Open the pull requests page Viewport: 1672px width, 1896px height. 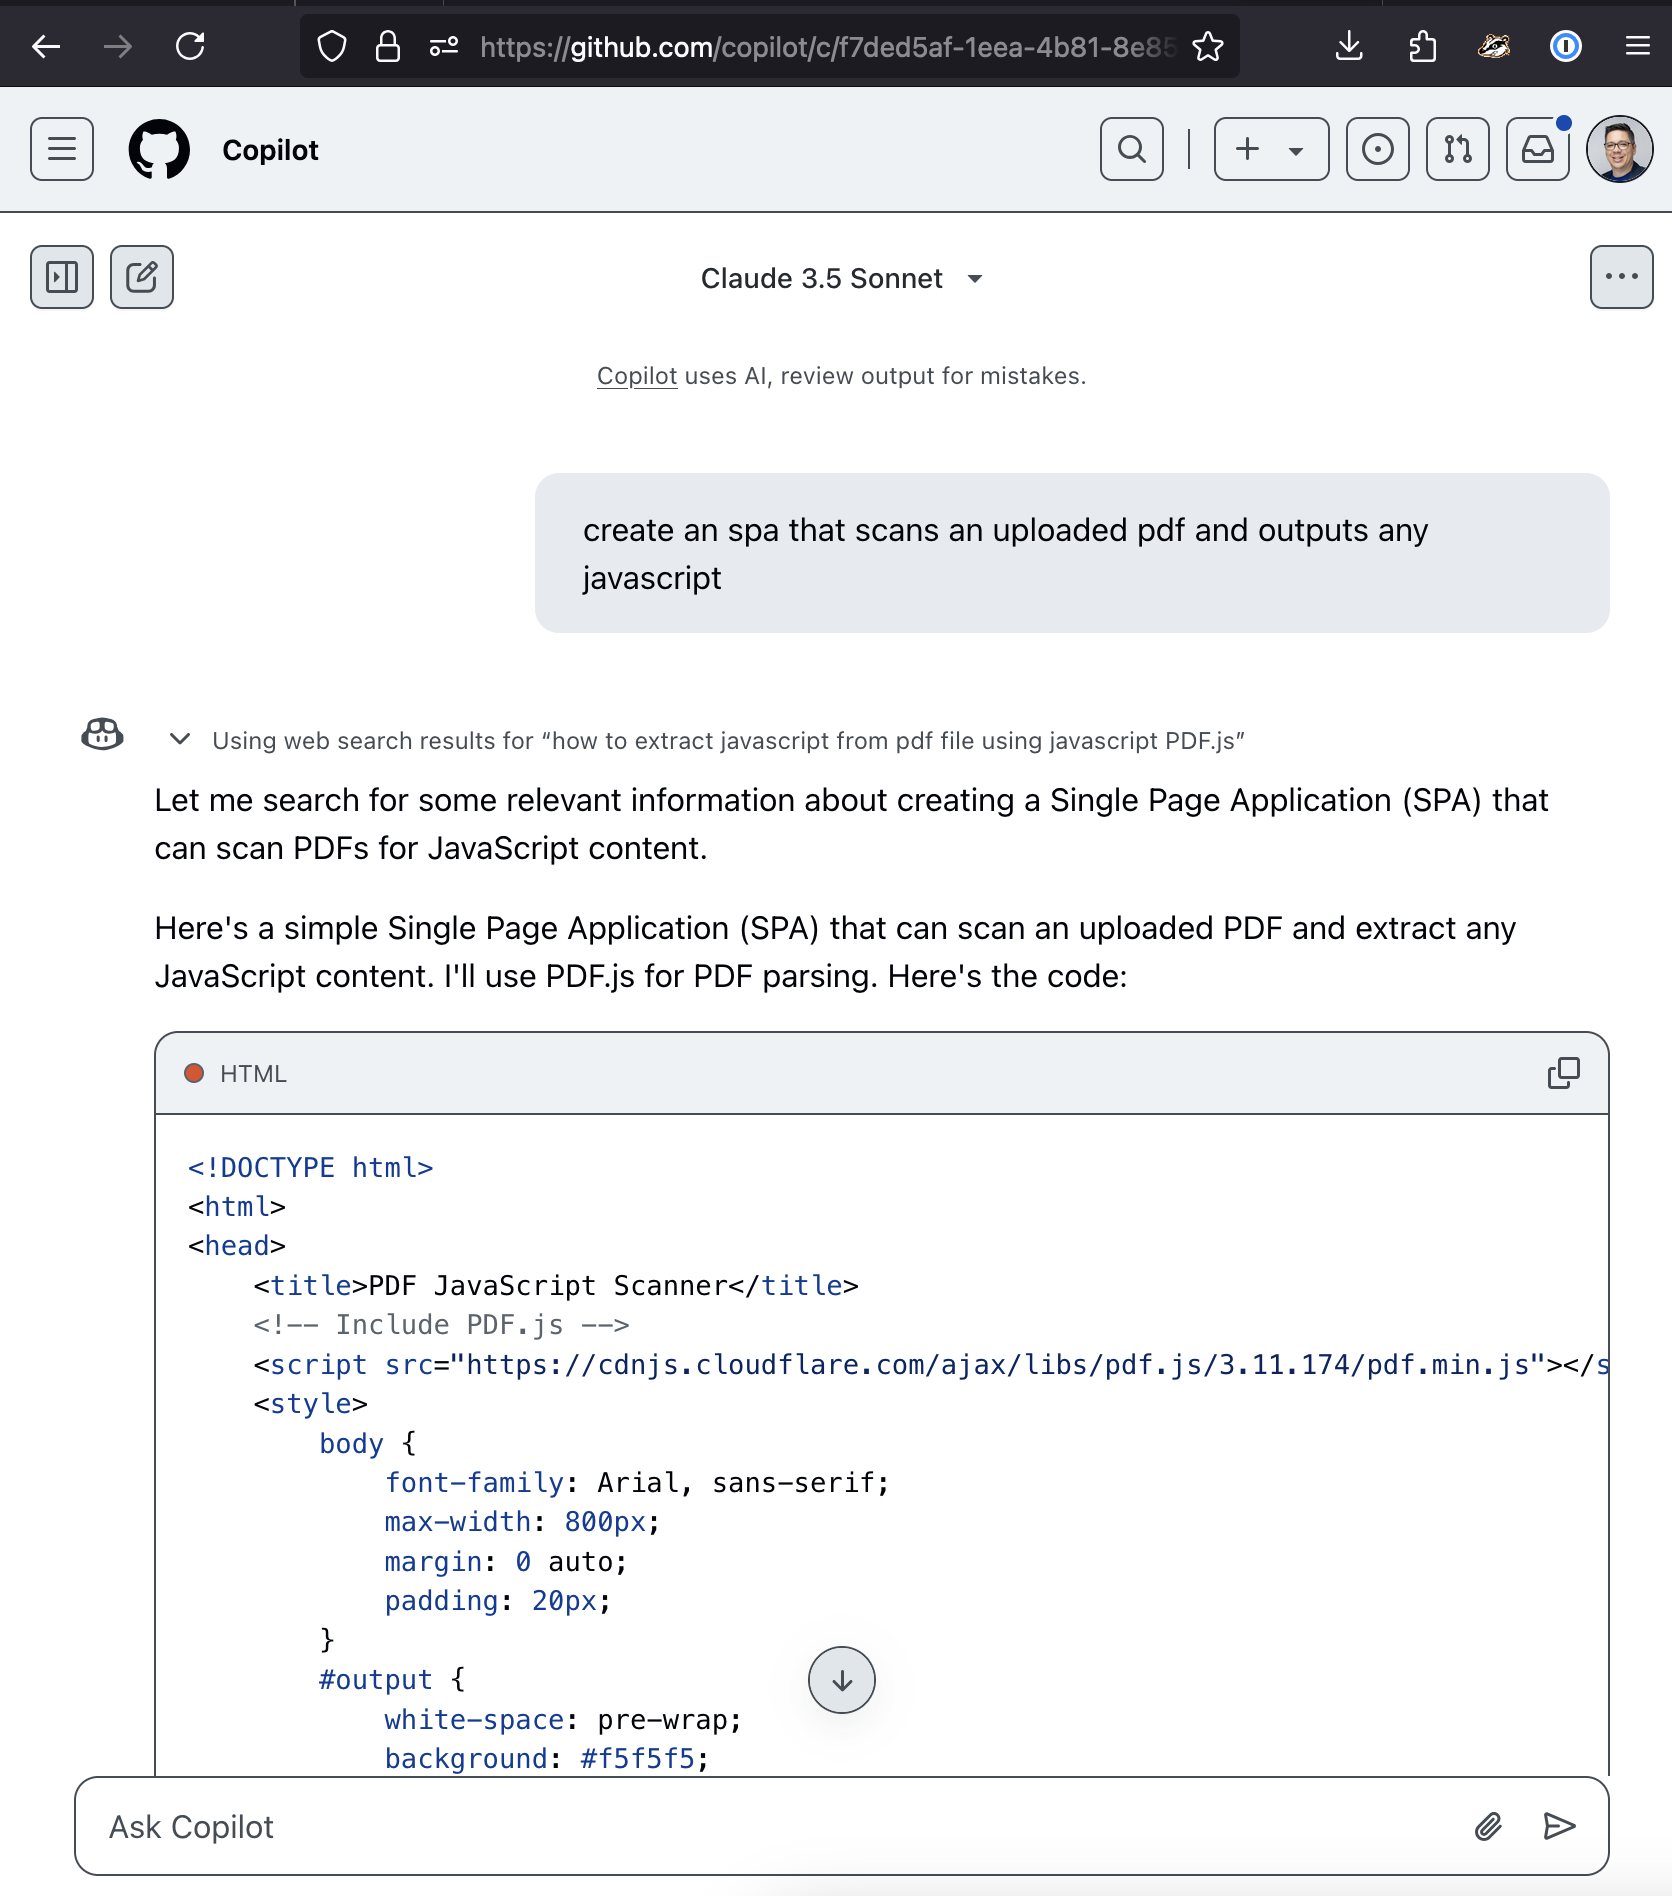coord(1457,149)
